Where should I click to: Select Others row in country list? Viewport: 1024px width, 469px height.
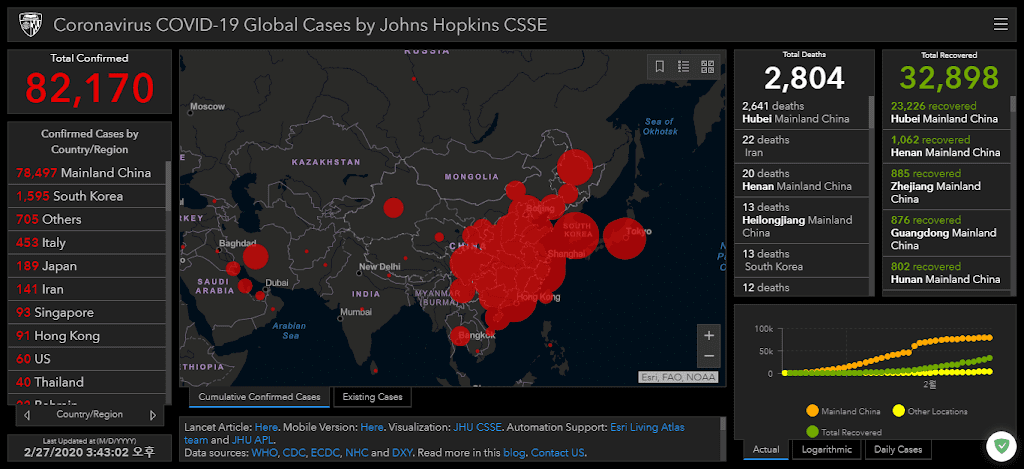[86, 219]
